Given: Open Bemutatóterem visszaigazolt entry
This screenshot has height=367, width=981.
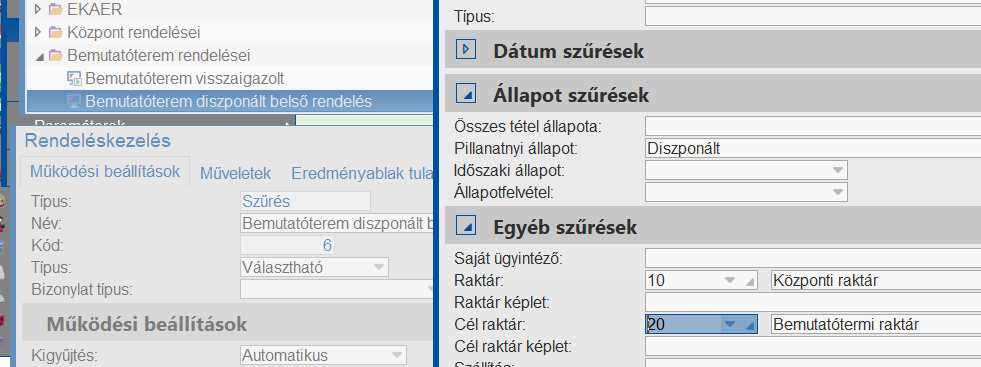Looking at the screenshot, I should [185, 79].
